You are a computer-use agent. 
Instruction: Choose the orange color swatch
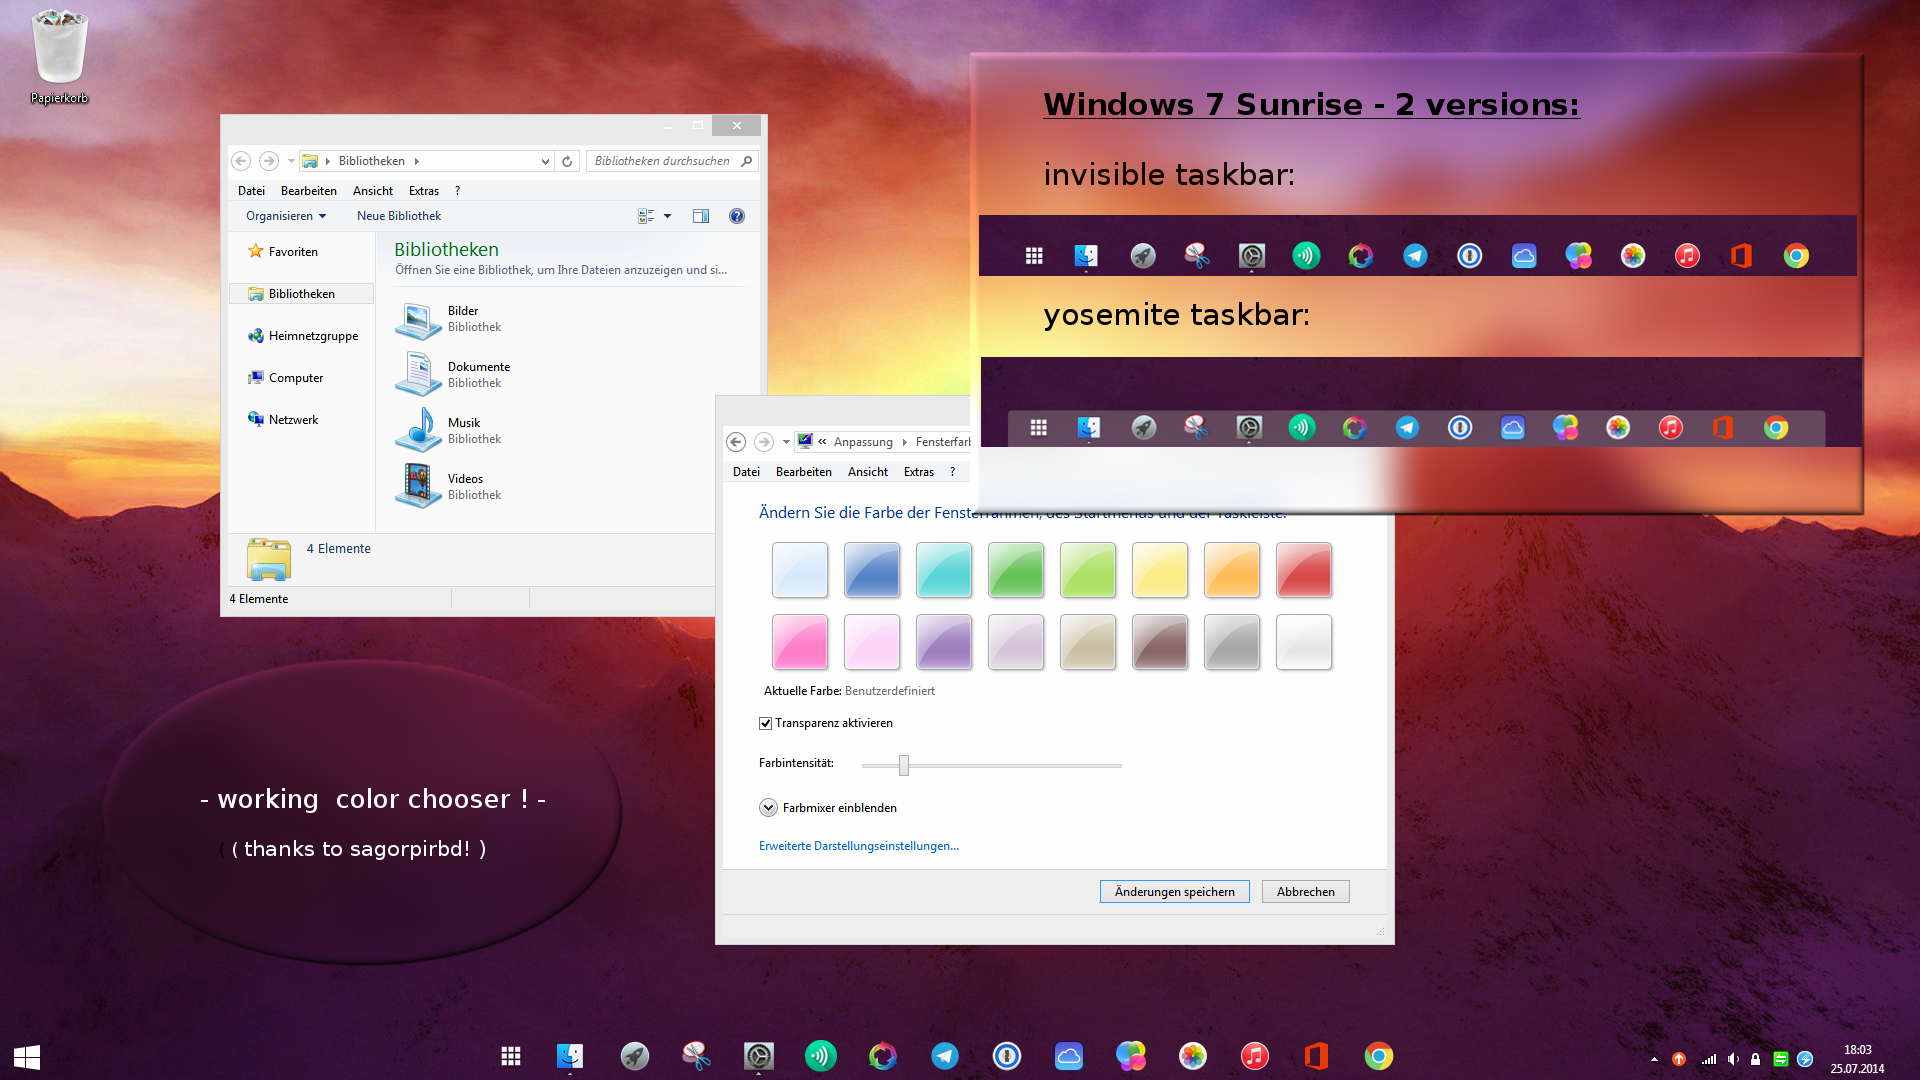pos(1232,570)
